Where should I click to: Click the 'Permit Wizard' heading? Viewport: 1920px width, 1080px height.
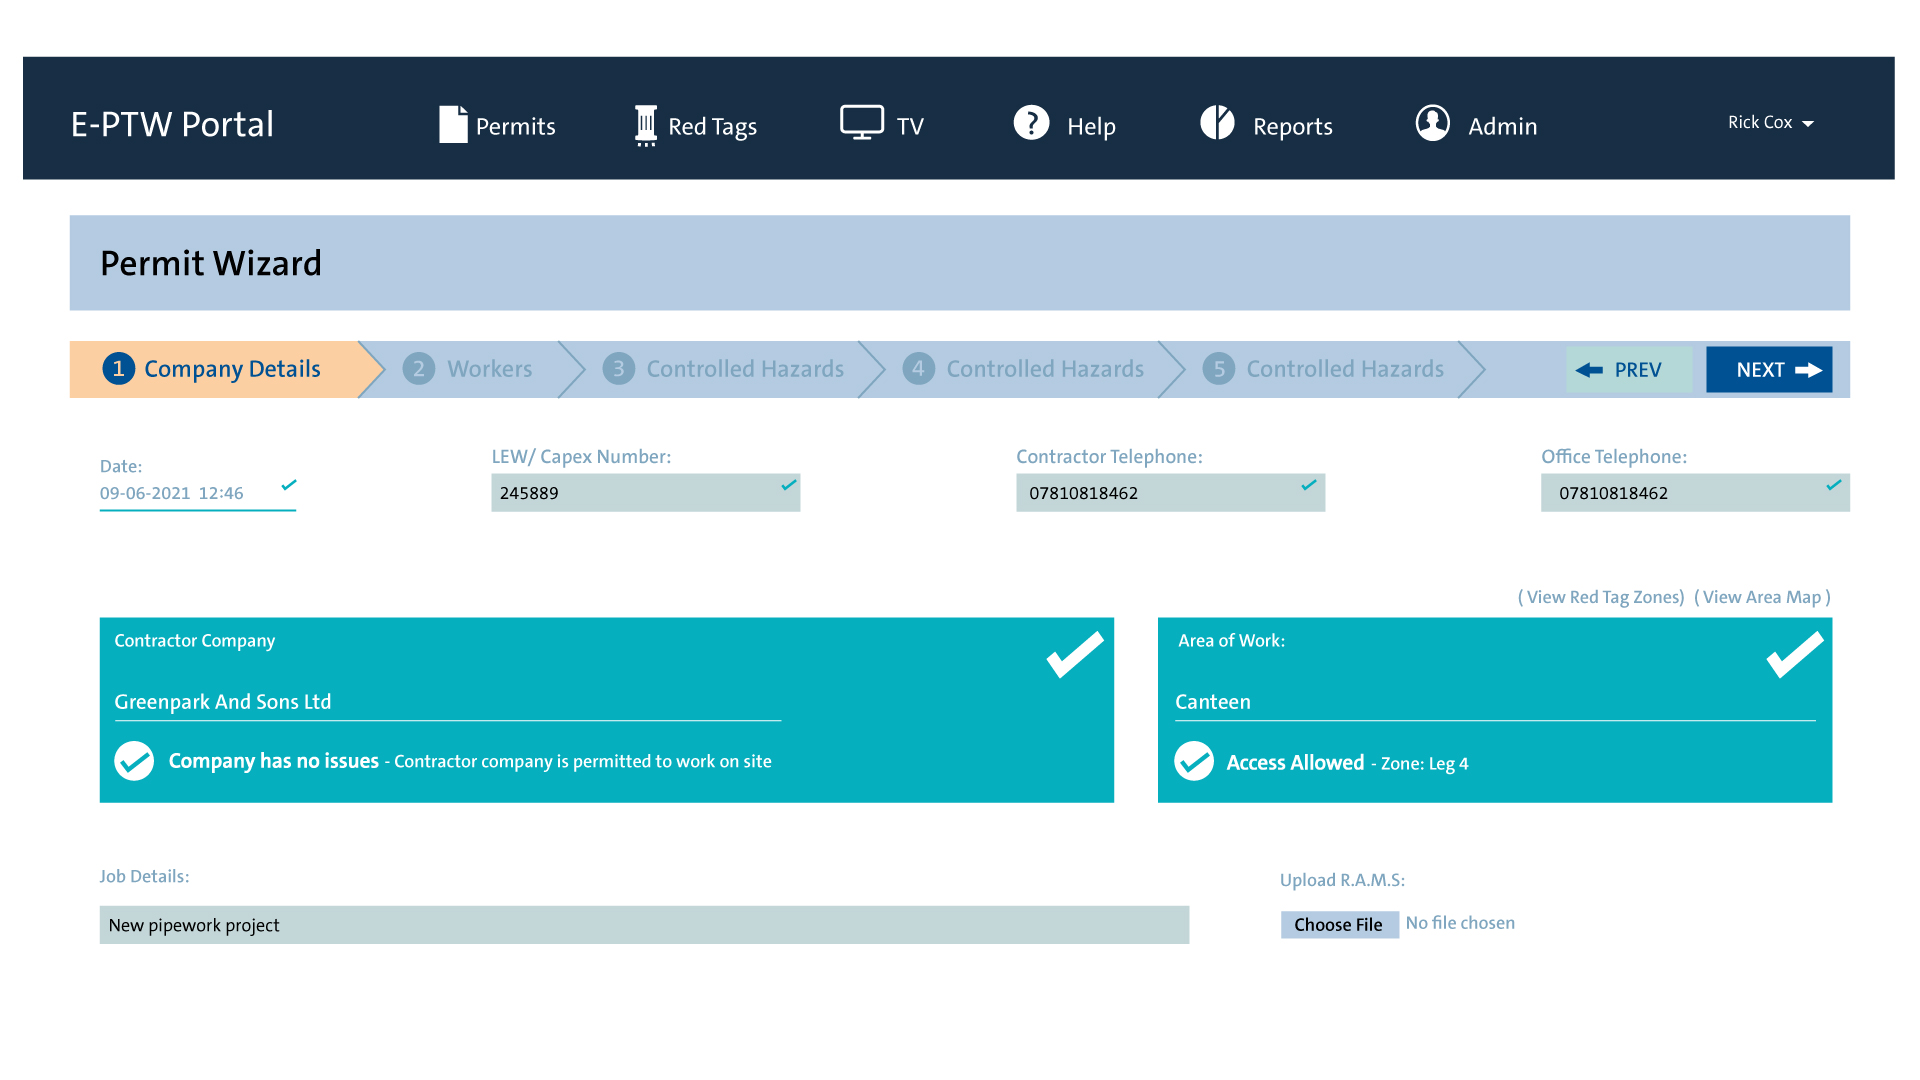point(211,263)
